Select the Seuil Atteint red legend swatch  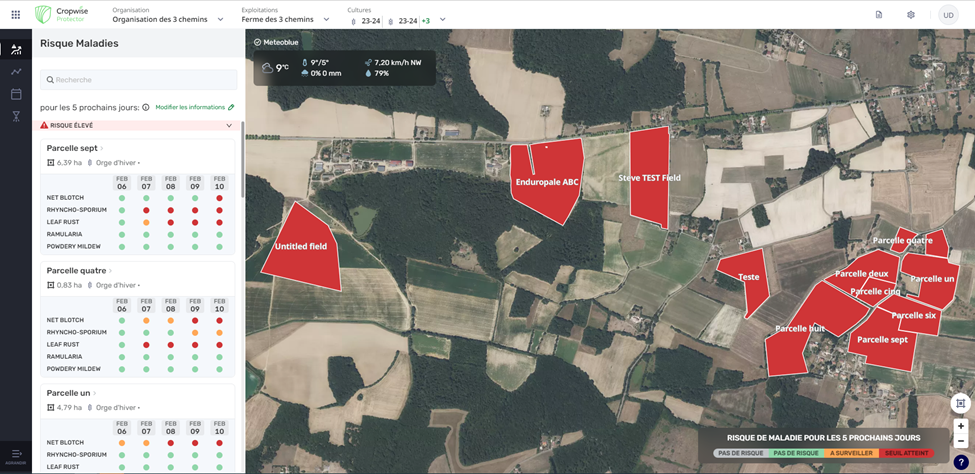pyautogui.click(x=906, y=453)
